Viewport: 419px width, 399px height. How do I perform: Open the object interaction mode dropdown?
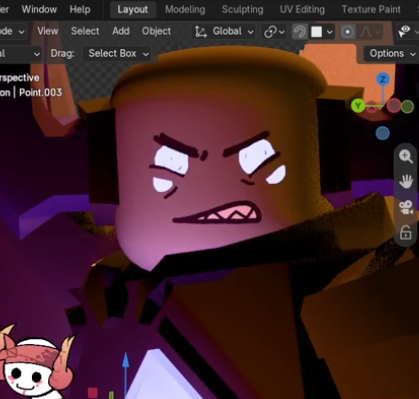[x=13, y=32]
